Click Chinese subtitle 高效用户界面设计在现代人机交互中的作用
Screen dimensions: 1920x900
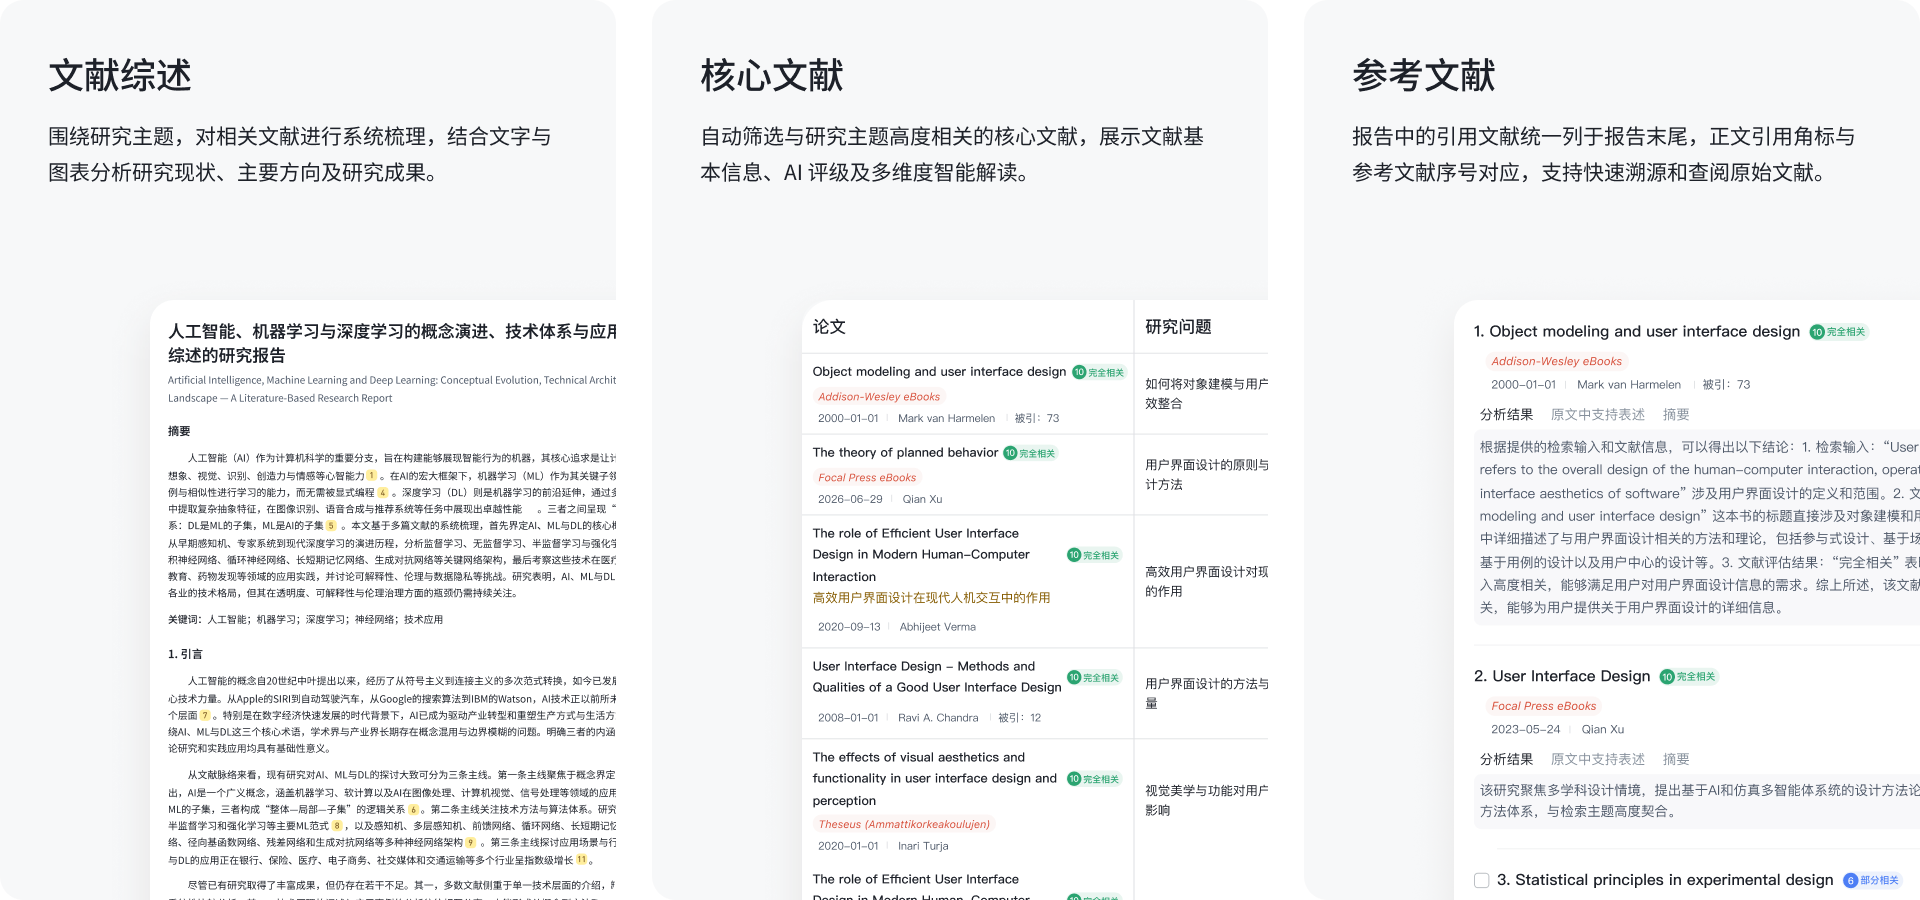931,598
